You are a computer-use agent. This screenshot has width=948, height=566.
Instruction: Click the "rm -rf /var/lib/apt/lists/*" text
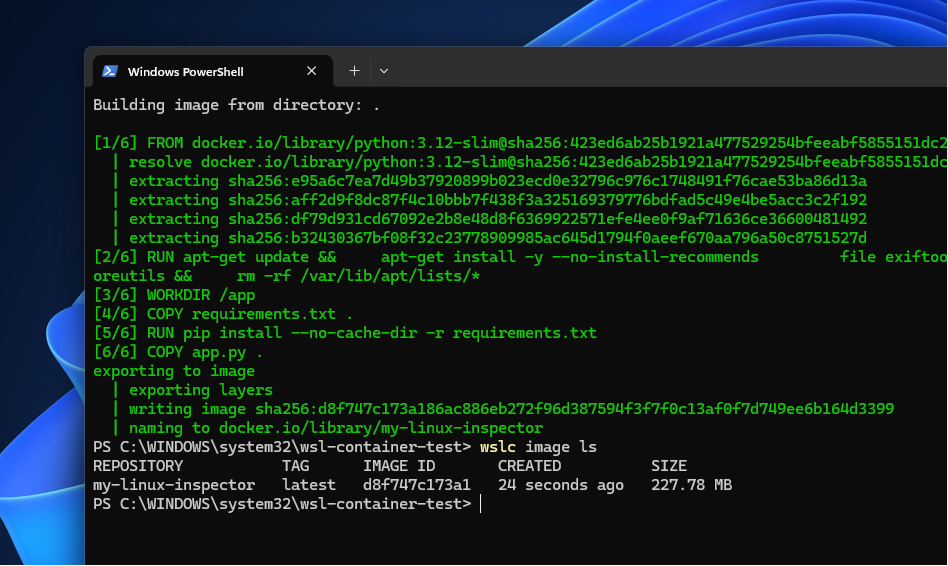click(x=359, y=276)
